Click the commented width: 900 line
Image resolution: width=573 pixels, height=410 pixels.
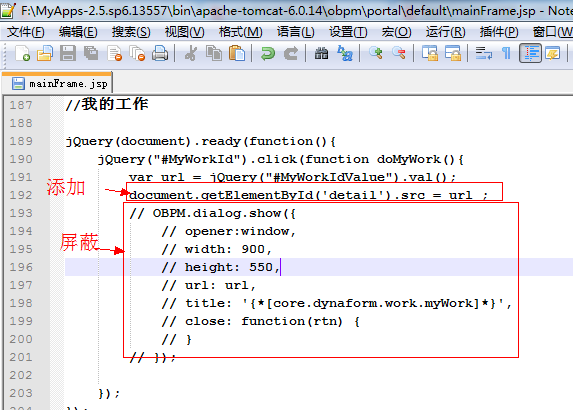pyautogui.click(x=216, y=249)
